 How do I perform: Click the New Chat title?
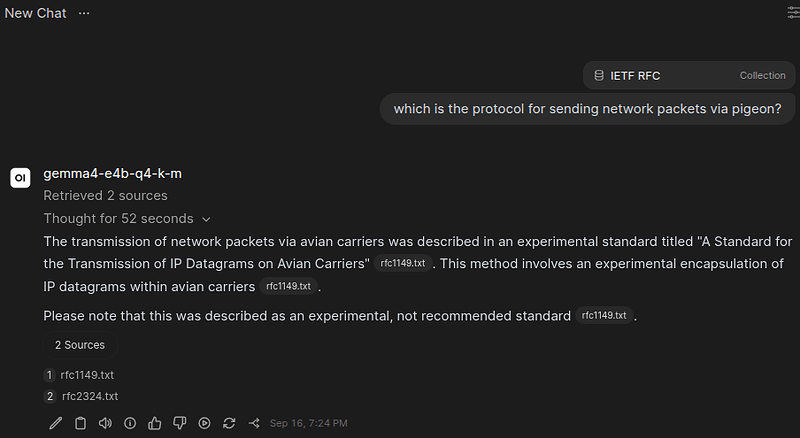click(35, 13)
